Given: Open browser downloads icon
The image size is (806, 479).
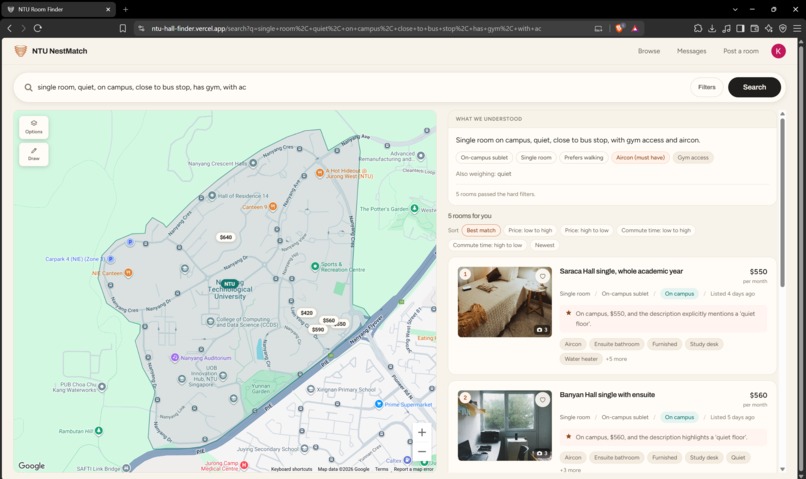Looking at the screenshot, I should [x=712, y=28].
